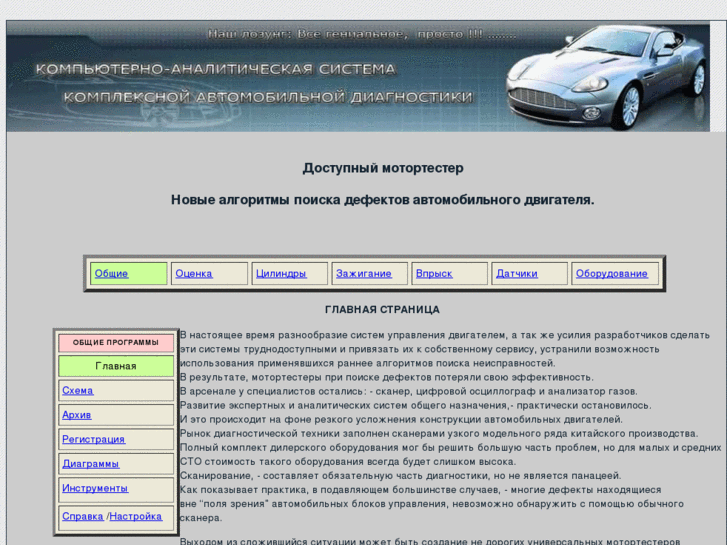Viewport: 727px width, 545px height.
Task: Click the Оборудование navigation link
Action: point(611,274)
